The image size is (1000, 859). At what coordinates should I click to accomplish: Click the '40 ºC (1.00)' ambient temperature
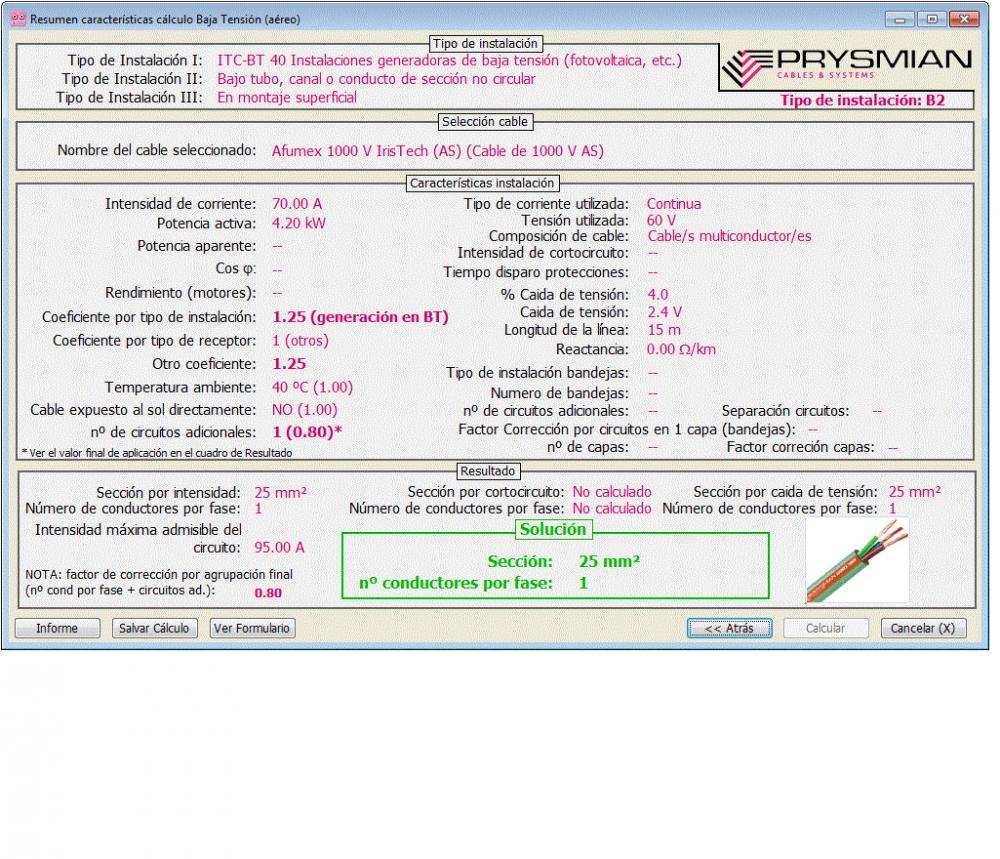tap(312, 387)
